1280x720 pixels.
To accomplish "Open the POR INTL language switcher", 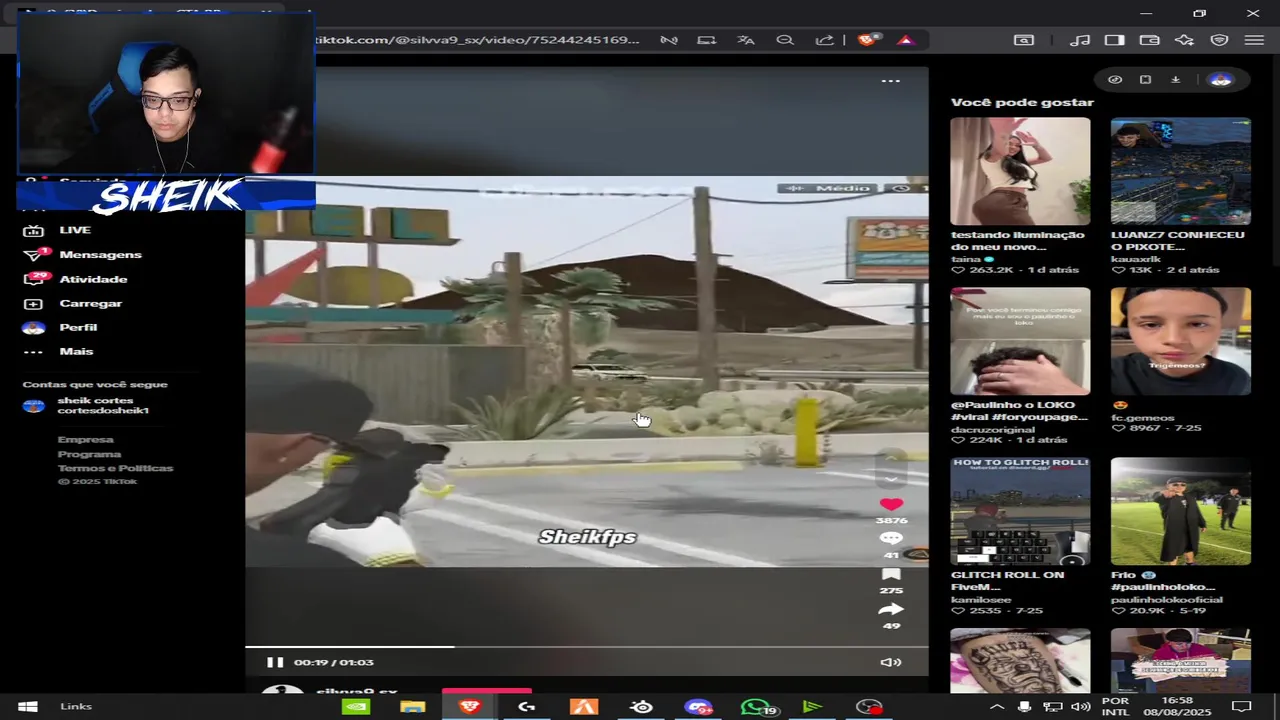I will 1115,707.
